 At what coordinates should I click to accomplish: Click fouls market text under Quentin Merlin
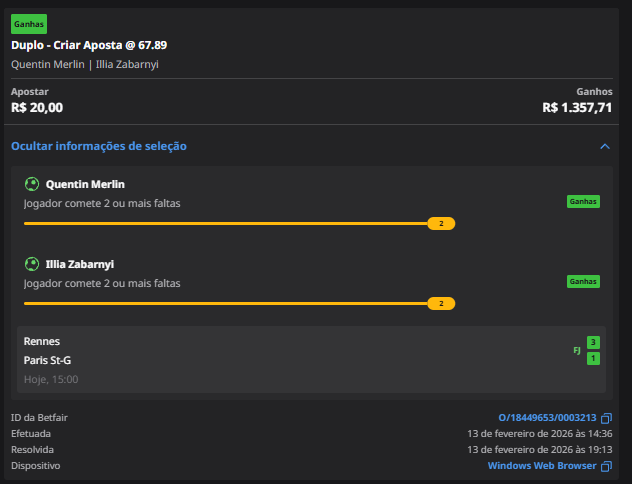(102, 204)
